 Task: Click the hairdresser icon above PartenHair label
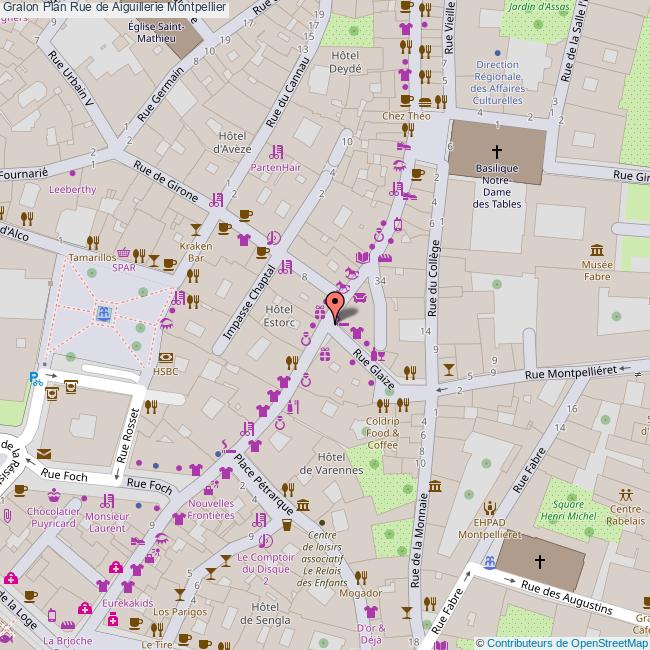276,152
